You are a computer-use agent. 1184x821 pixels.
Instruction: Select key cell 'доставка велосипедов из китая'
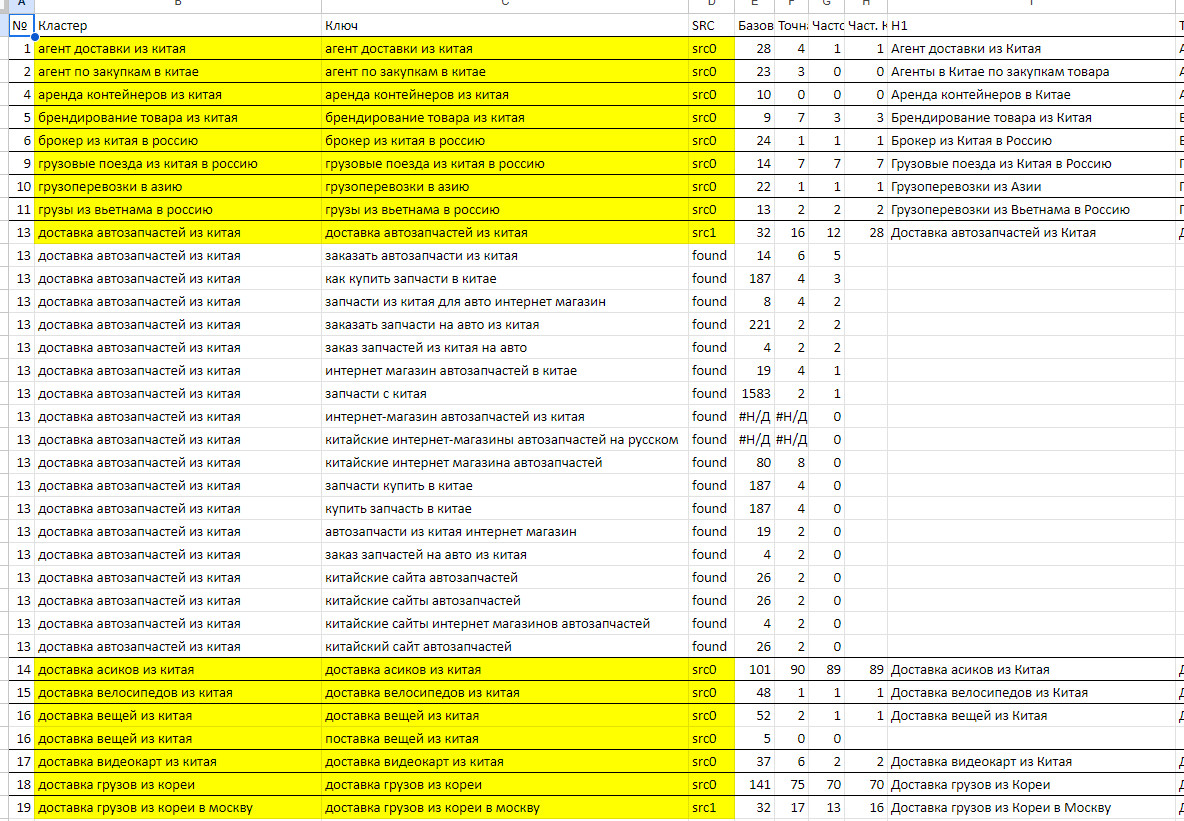pos(504,693)
